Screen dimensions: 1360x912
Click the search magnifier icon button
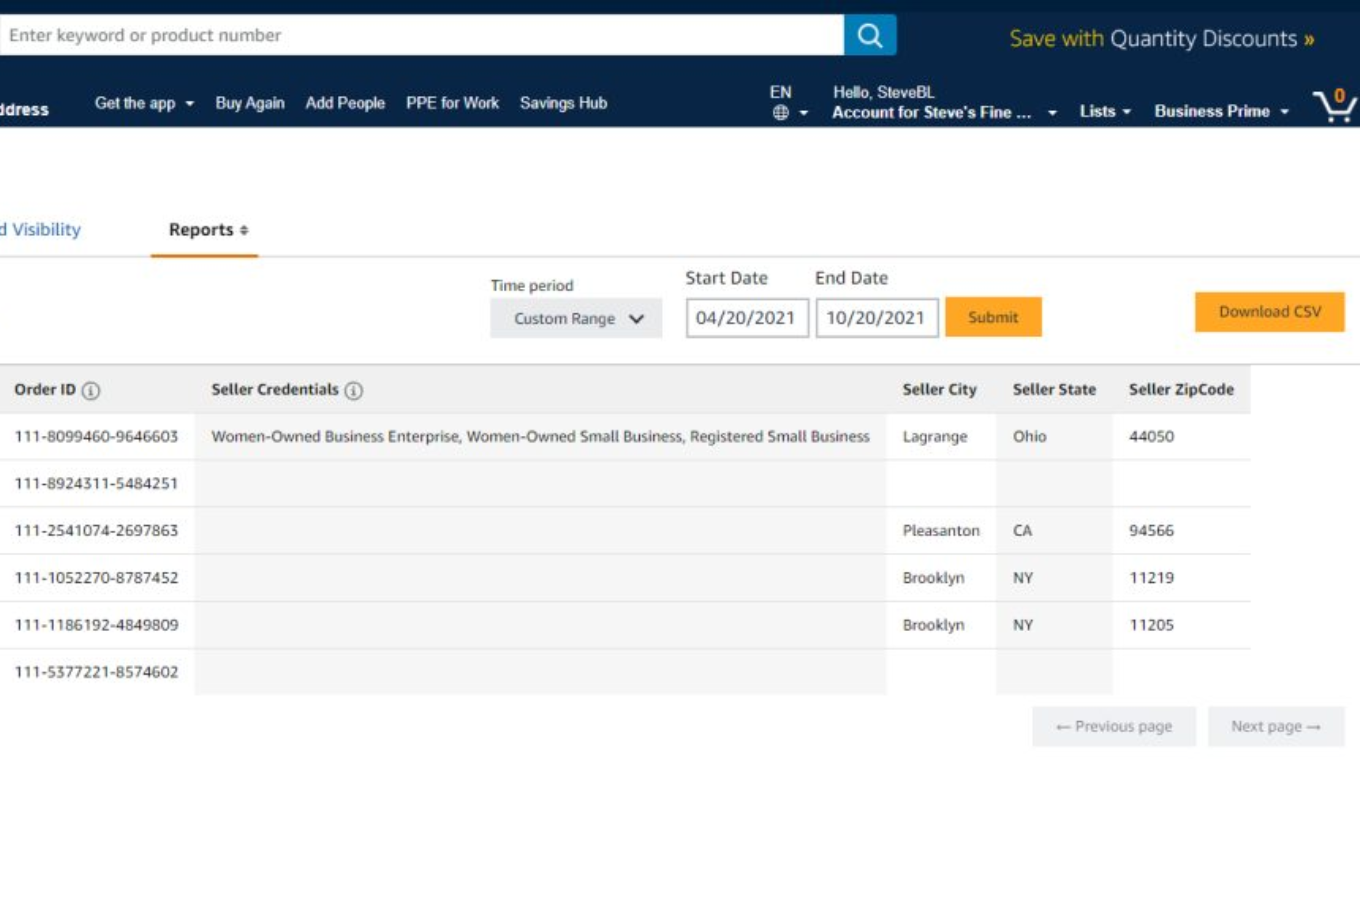(x=869, y=36)
